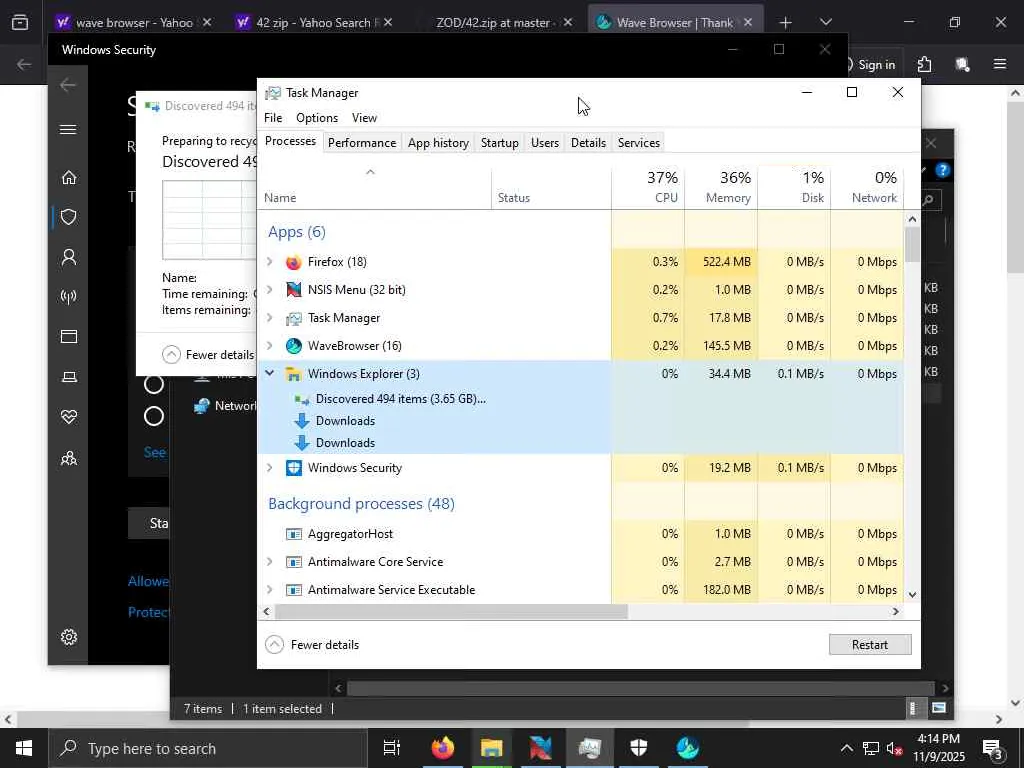Expand Antimalware Service Executable group

tap(270, 590)
